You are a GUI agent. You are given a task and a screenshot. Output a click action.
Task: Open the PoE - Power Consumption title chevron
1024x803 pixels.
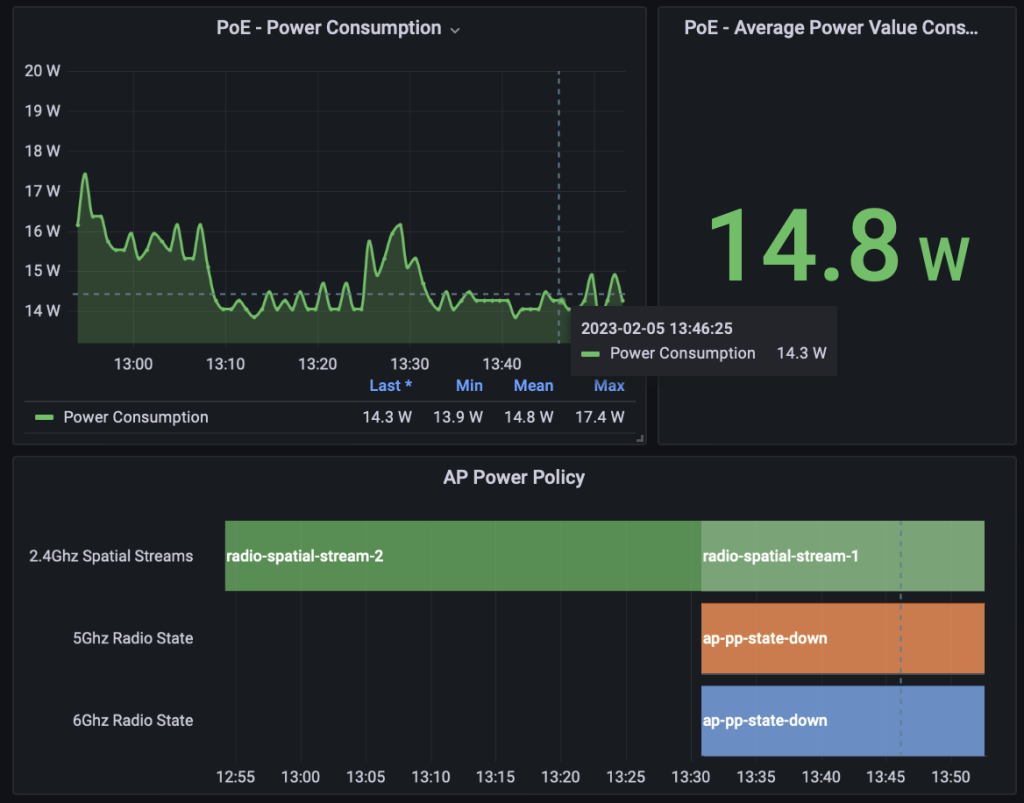click(x=455, y=30)
